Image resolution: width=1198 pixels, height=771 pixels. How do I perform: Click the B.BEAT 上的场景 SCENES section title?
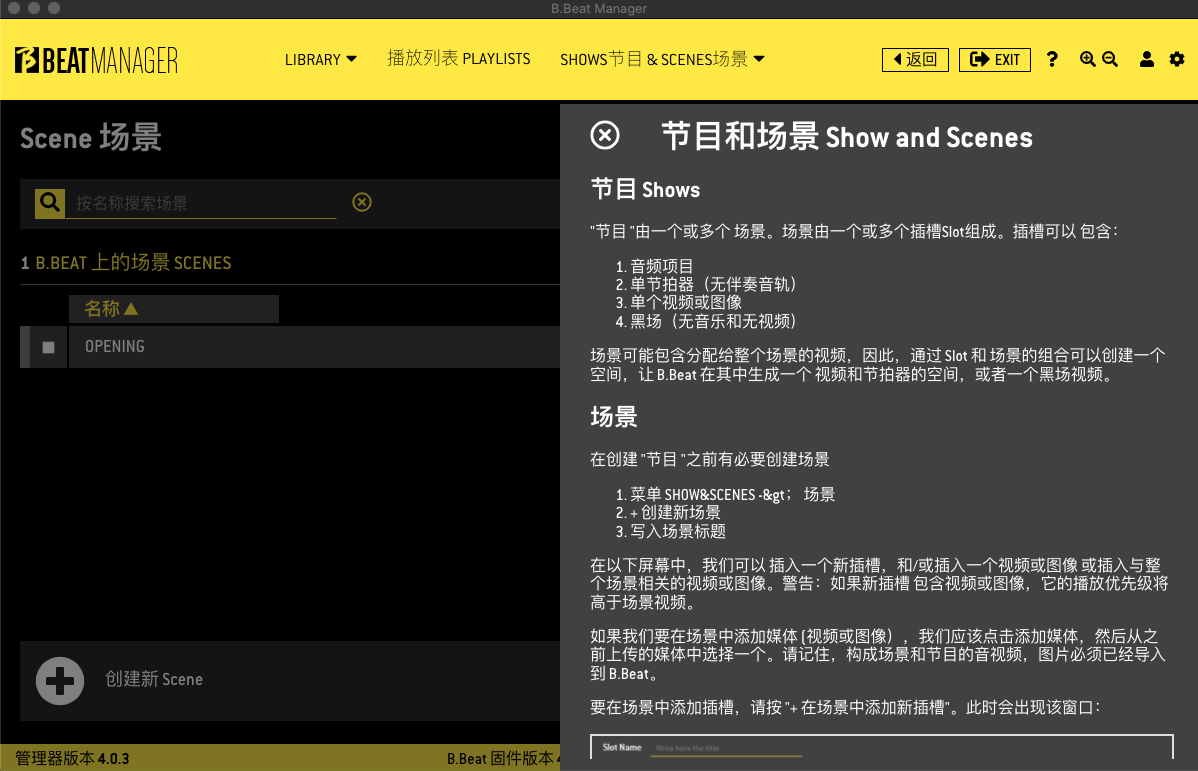tap(134, 263)
